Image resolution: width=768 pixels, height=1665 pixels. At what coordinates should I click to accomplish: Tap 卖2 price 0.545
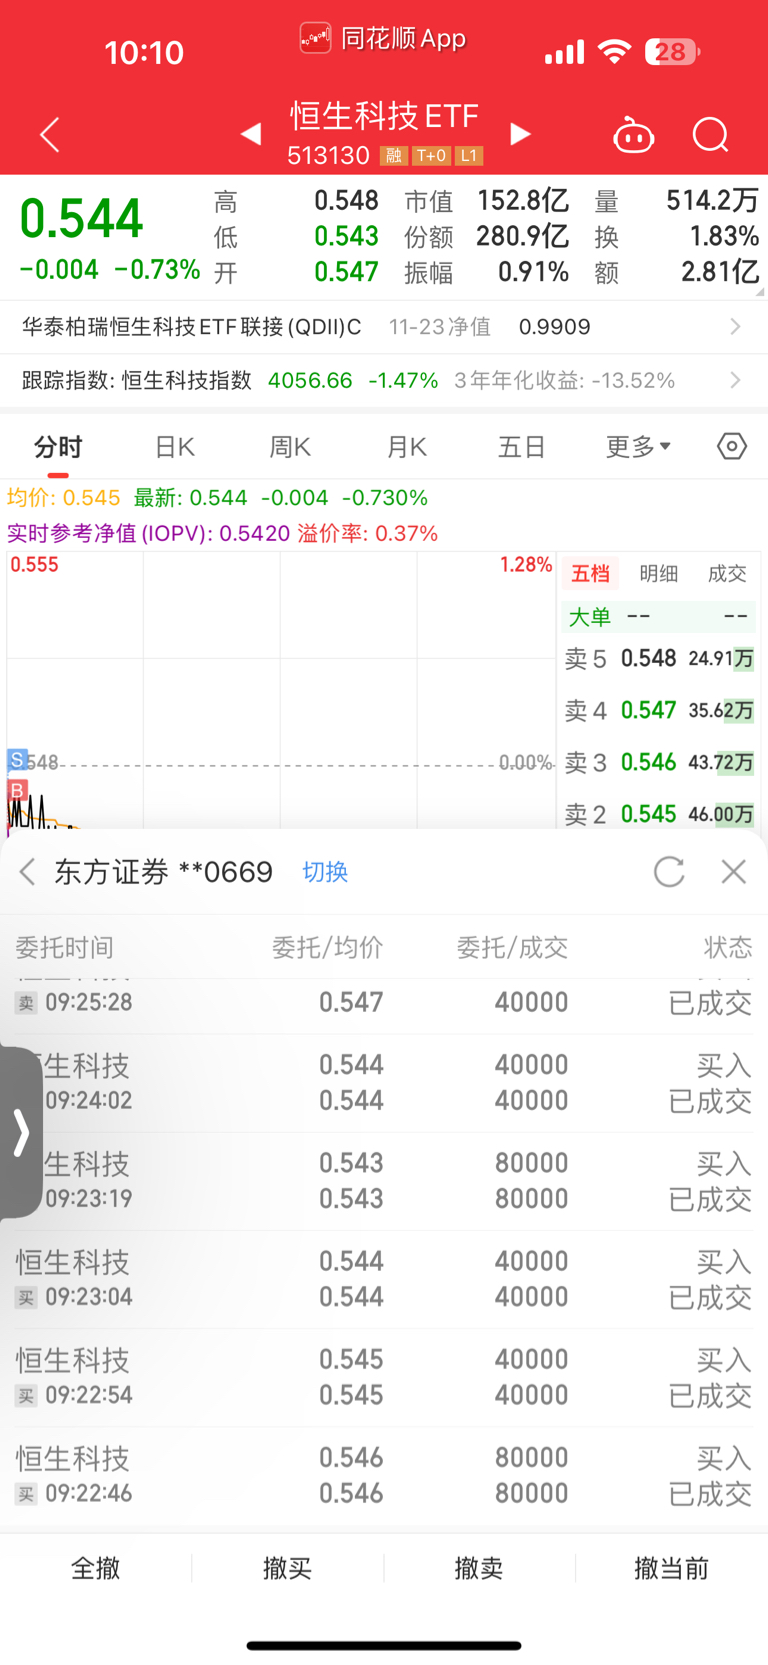(649, 814)
